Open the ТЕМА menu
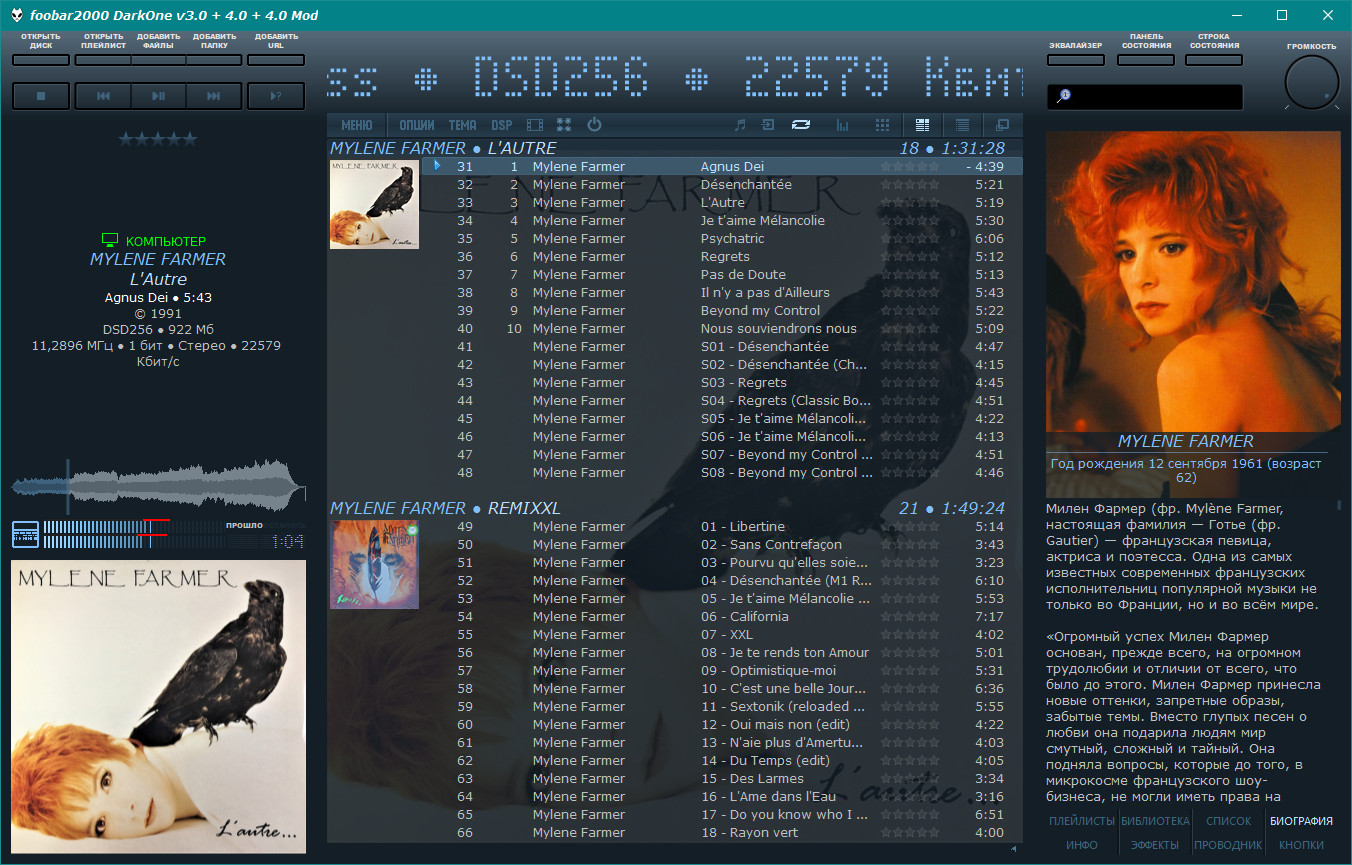Screen dimensions: 1352x865 tap(462, 125)
